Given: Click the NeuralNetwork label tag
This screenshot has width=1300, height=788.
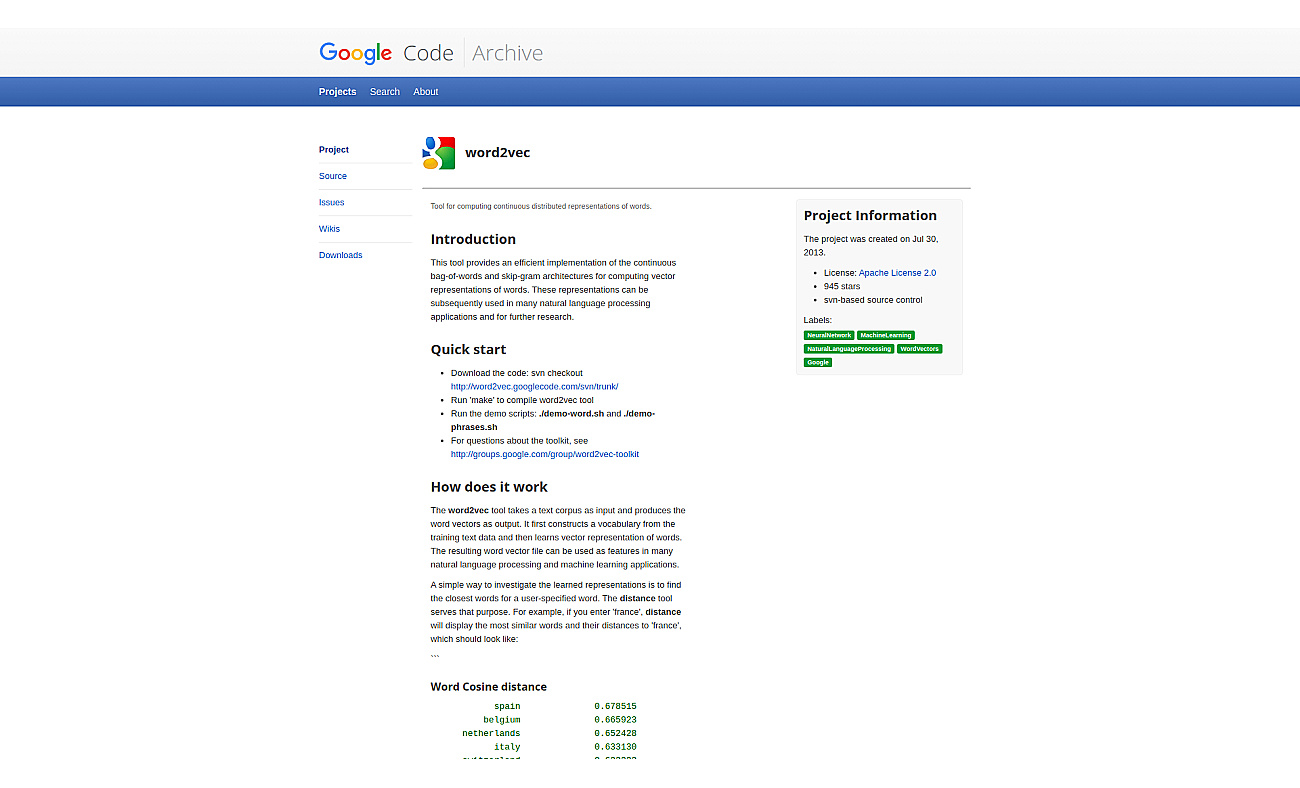Looking at the screenshot, I should (829, 335).
